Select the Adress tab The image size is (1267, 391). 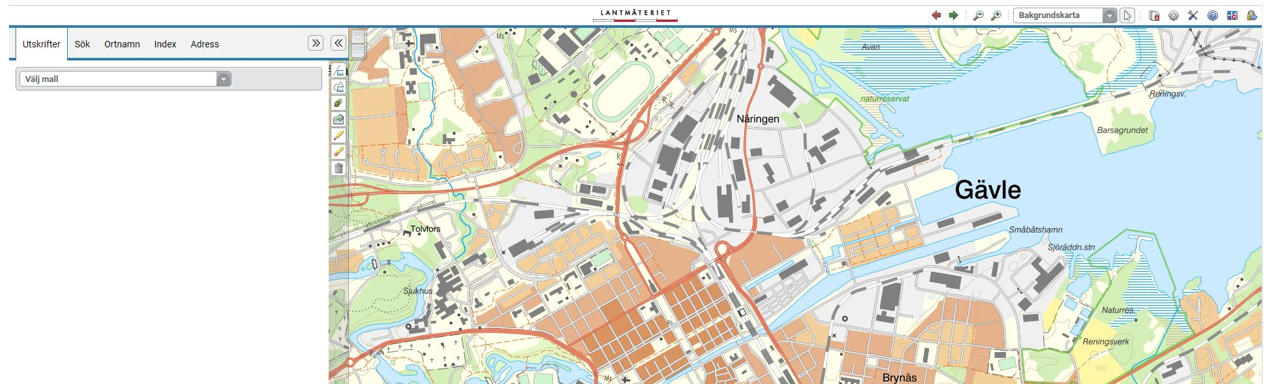coord(205,44)
